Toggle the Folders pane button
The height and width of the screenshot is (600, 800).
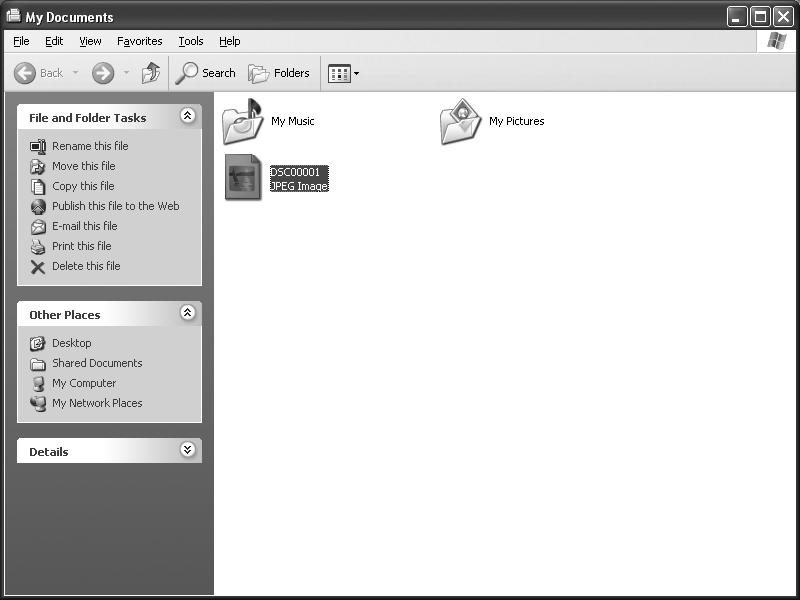coord(279,73)
